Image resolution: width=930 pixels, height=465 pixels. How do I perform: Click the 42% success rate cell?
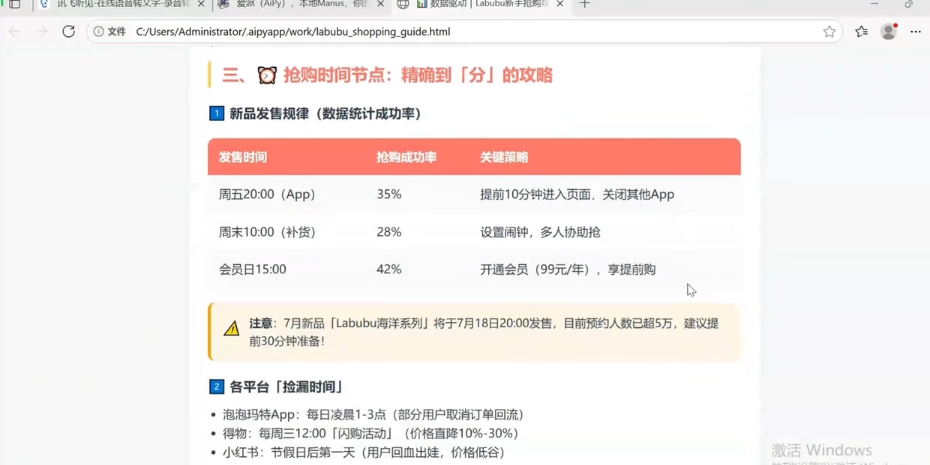click(389, 269)
